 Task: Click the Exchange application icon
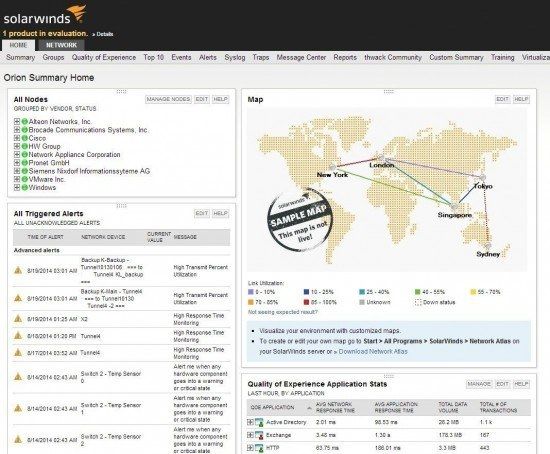259,435
